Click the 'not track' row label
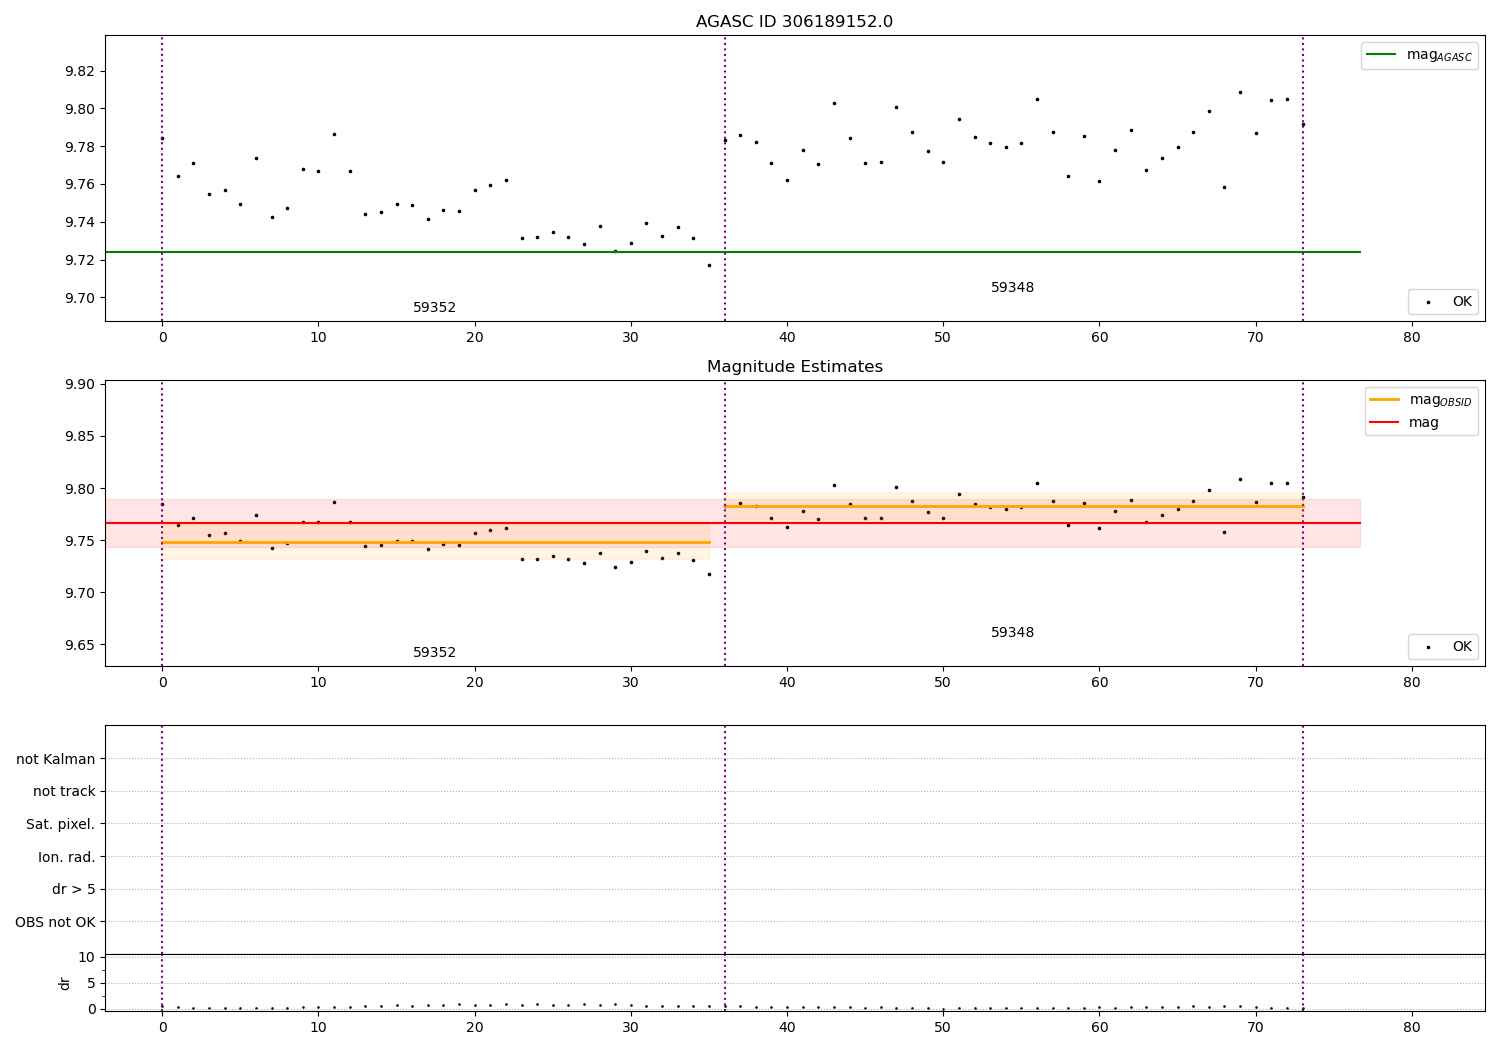1500x1050 pixels. [x=64, y=792]
